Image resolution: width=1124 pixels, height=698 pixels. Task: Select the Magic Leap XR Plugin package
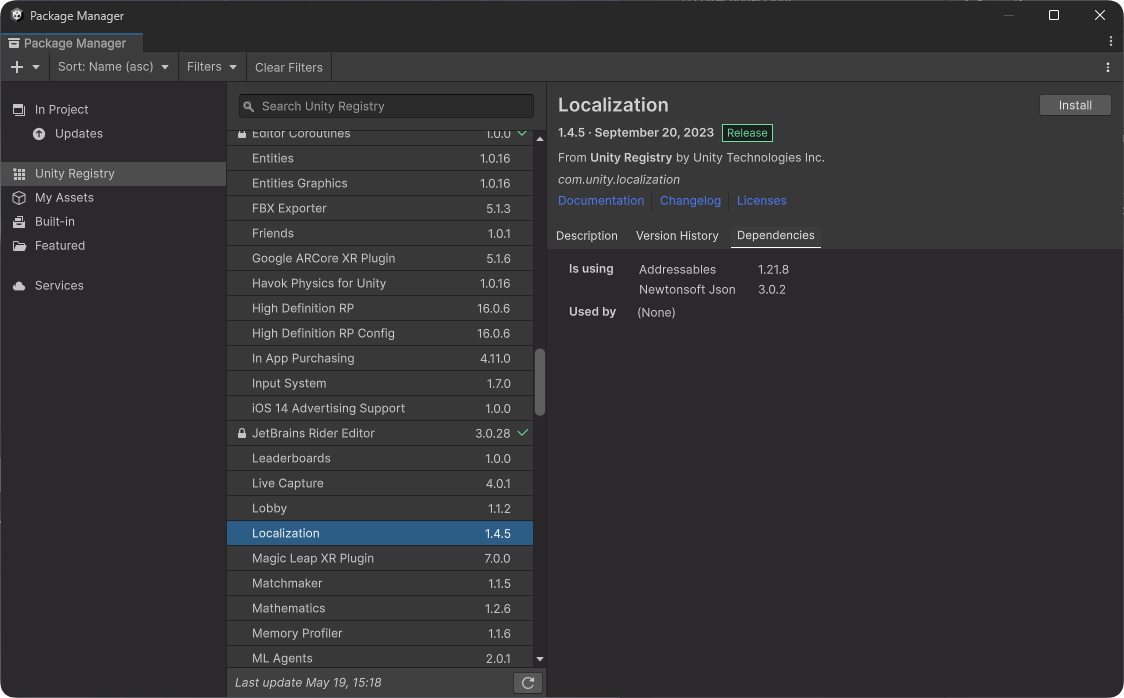(380, 558)
